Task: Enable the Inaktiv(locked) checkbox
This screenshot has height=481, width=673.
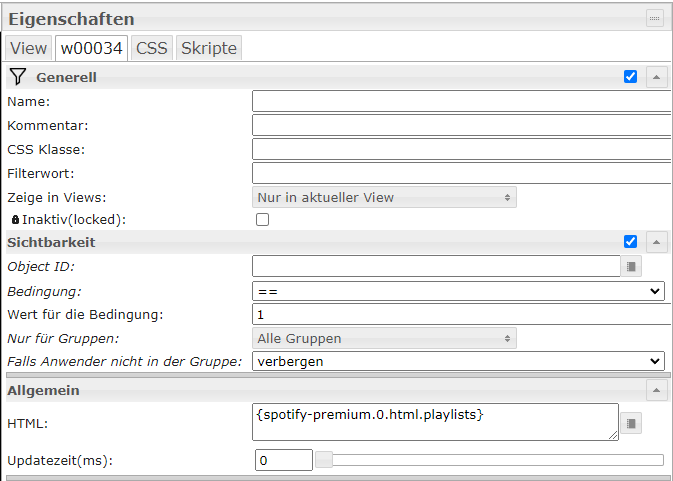Action: (x=263, y=219)
